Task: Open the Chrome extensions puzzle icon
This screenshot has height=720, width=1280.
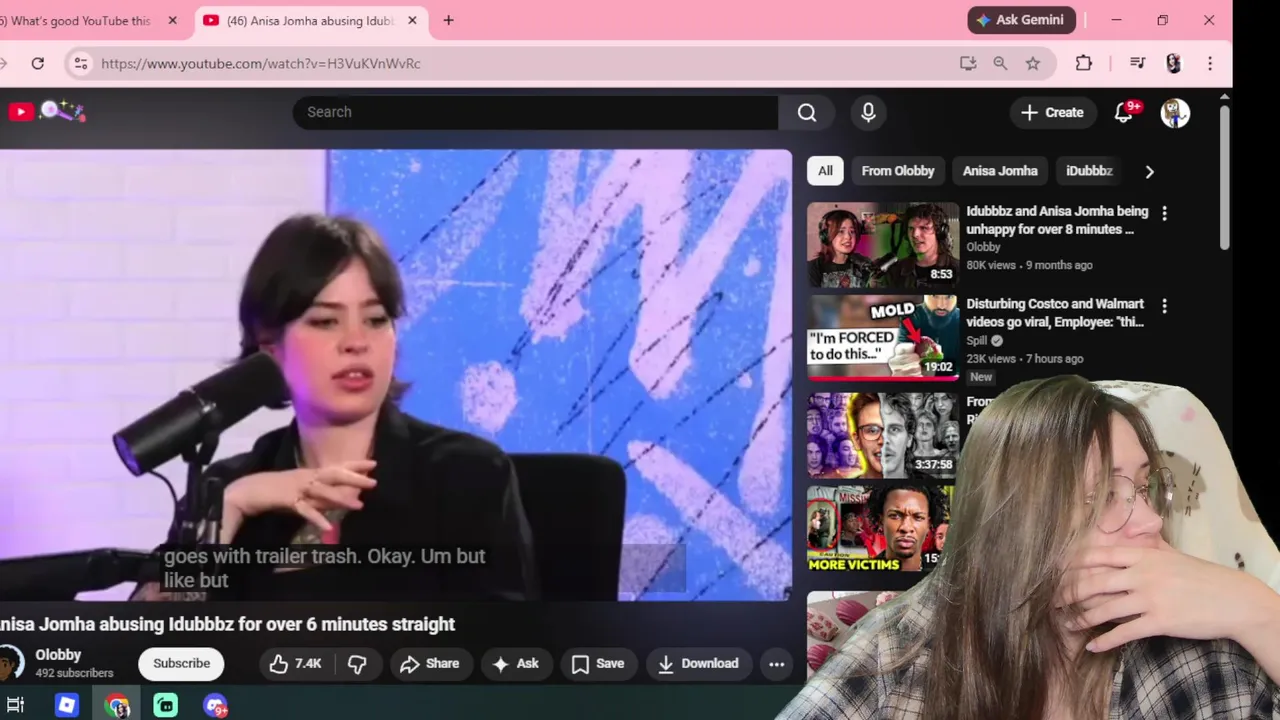Action: click(x=1084, y=63)
